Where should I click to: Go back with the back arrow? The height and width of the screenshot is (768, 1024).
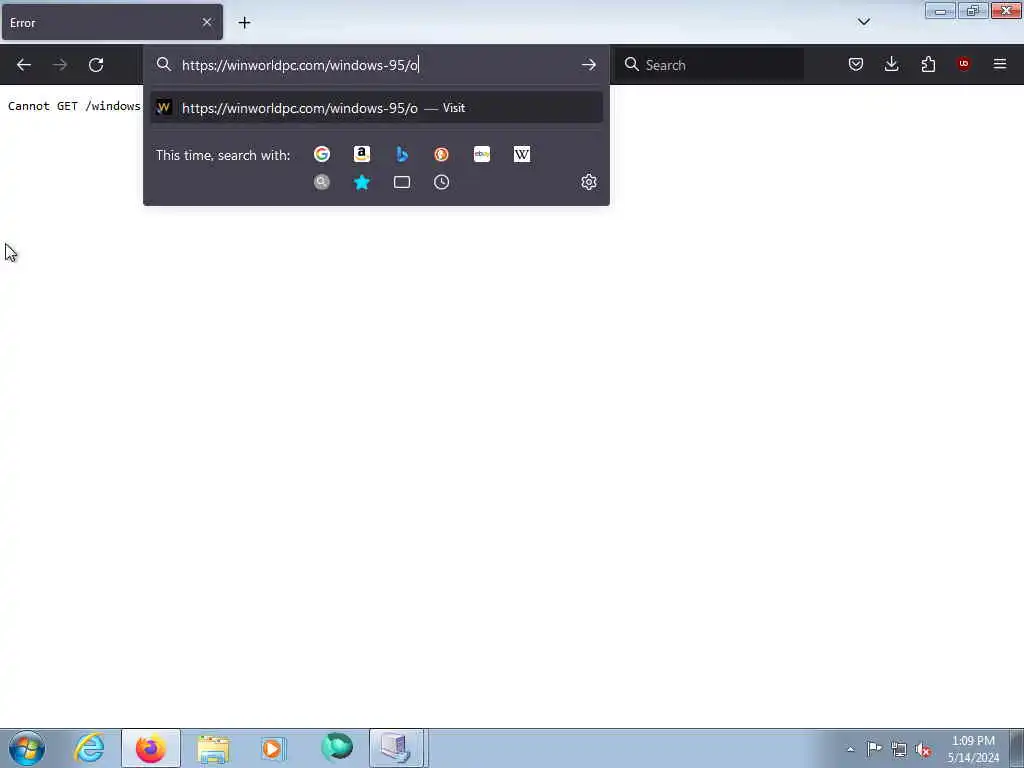(24, 65)
